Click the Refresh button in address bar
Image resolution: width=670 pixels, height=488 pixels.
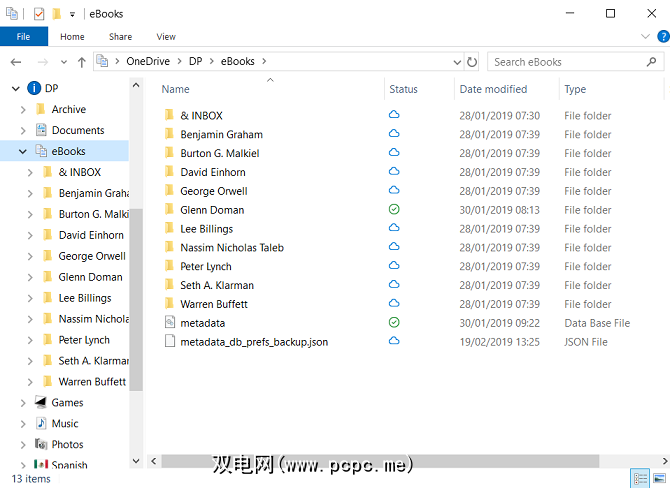point(471,62)
